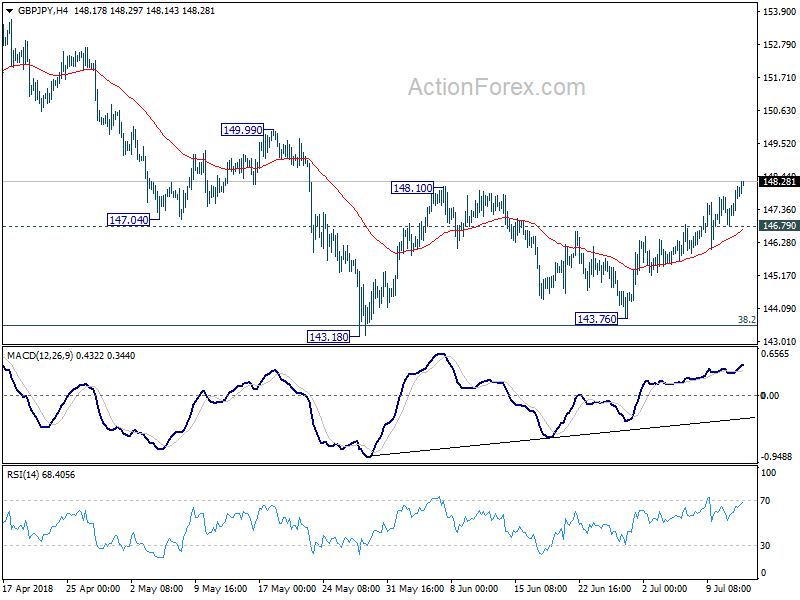Click the 17 Apr 2018 date label
The width and height of the screenshot is (800, 600).
coord(29,588)
